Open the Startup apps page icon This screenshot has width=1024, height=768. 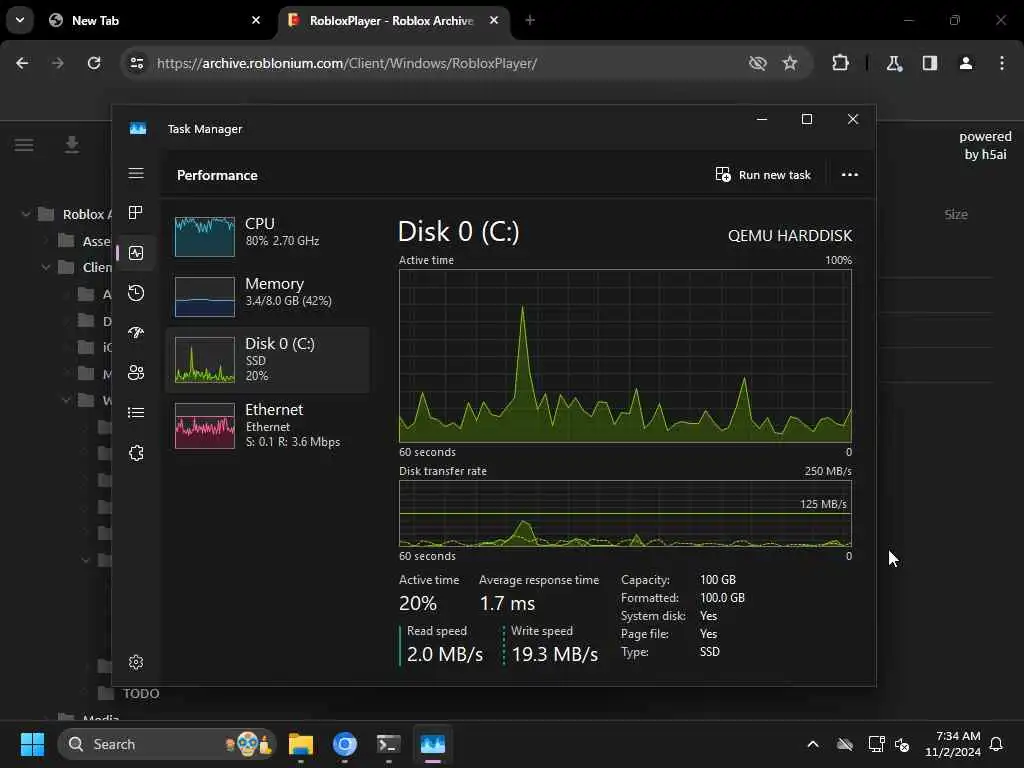click(136, 333)
